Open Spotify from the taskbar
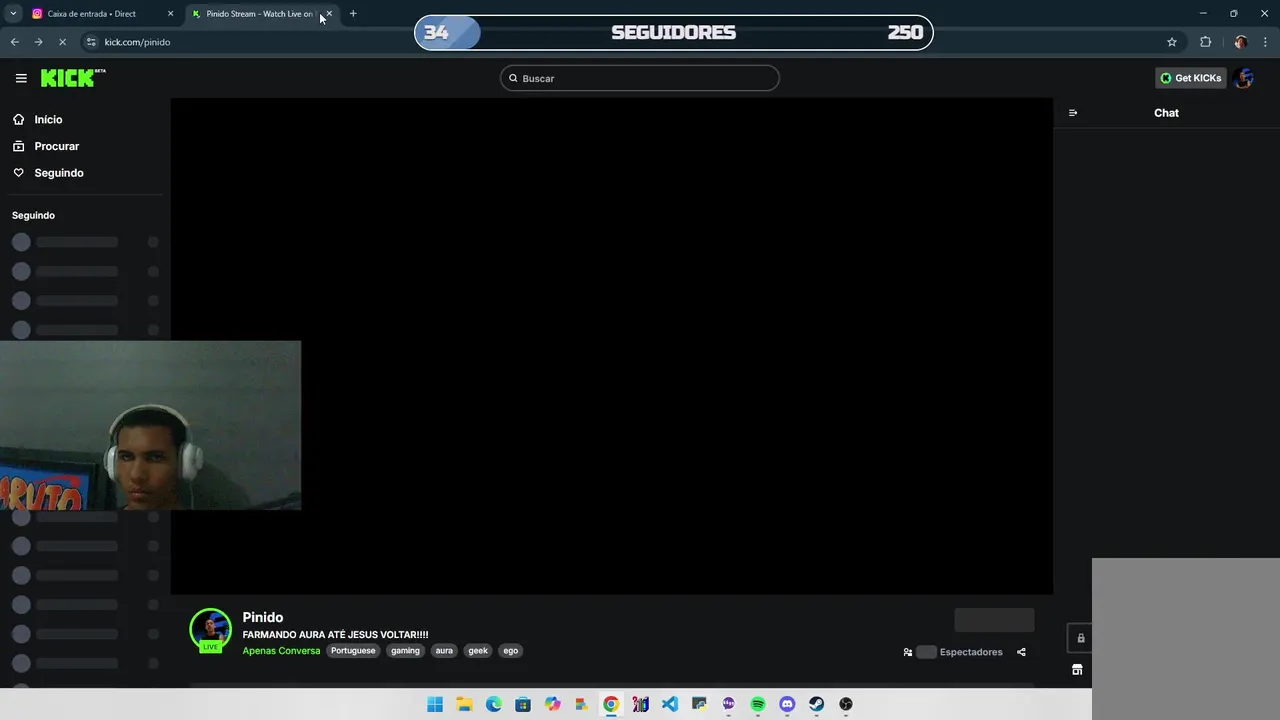The image size is (1280, 720). coord(758,704)
